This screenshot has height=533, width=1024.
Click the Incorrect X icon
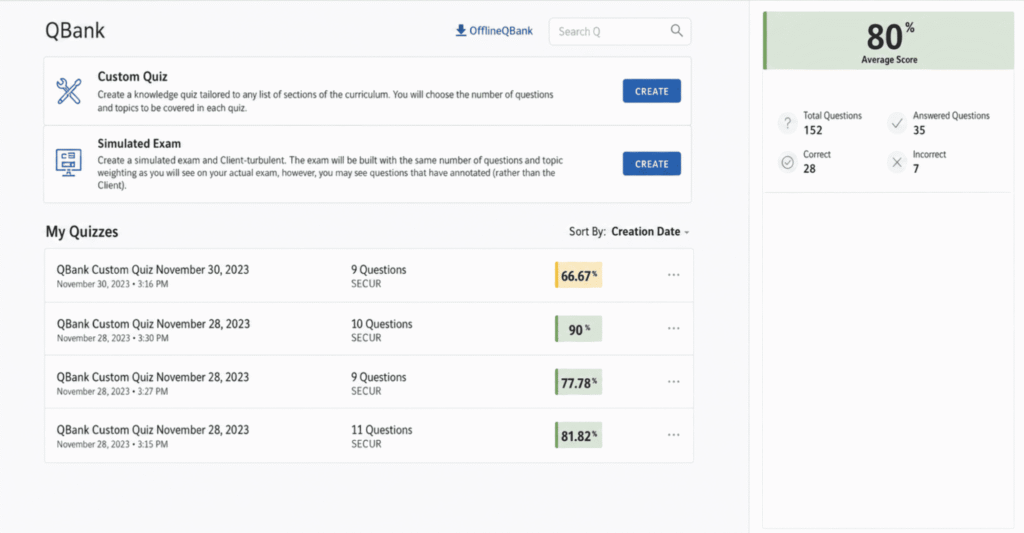tap(897, 162)
